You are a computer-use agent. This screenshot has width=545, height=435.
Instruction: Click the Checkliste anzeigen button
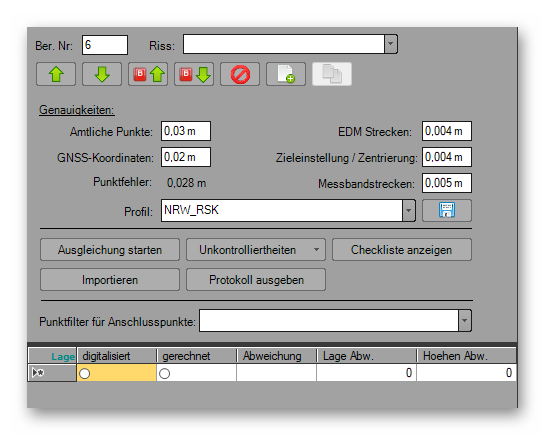click(402, 249)
